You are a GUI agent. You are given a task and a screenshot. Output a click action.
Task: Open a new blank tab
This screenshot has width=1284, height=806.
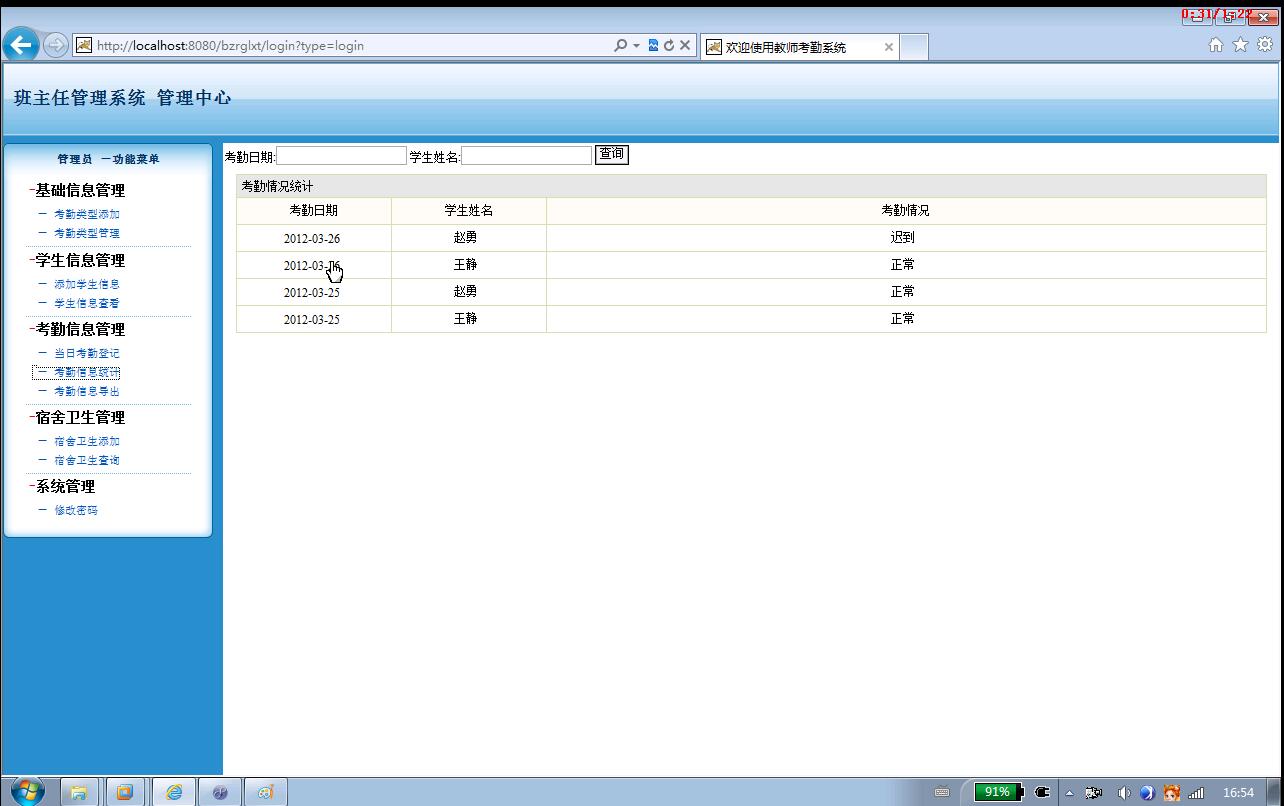(914, 47)
